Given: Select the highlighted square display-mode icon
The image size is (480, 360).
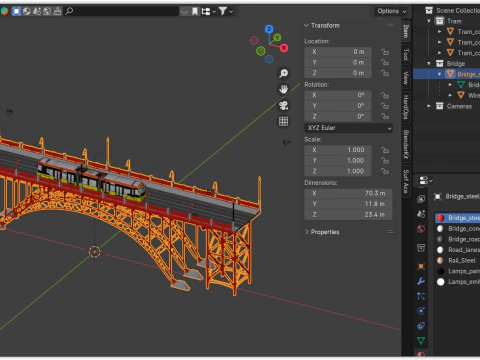Looking at the screenshot, I should [x=16, y=11].
